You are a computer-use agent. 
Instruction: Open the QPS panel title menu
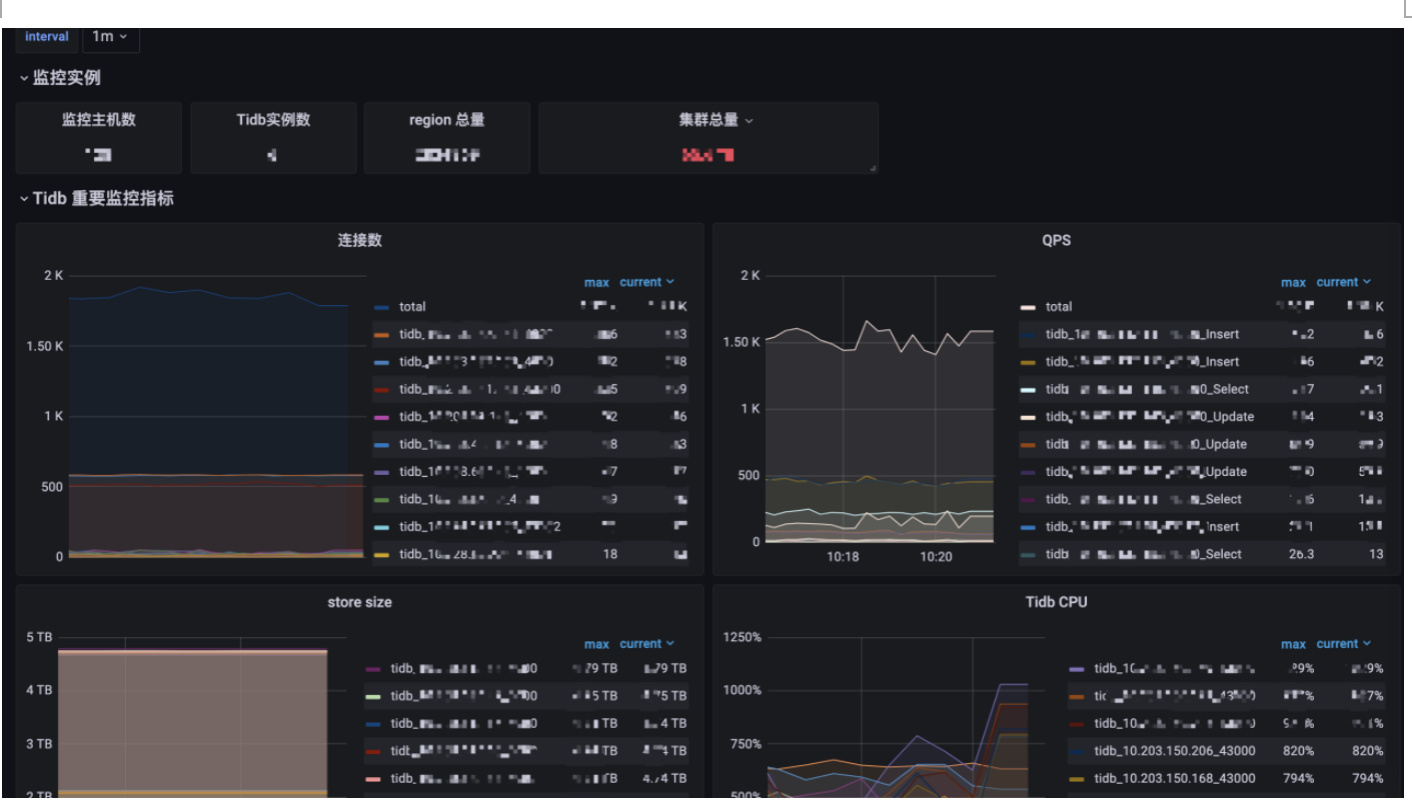(1056, 241)
